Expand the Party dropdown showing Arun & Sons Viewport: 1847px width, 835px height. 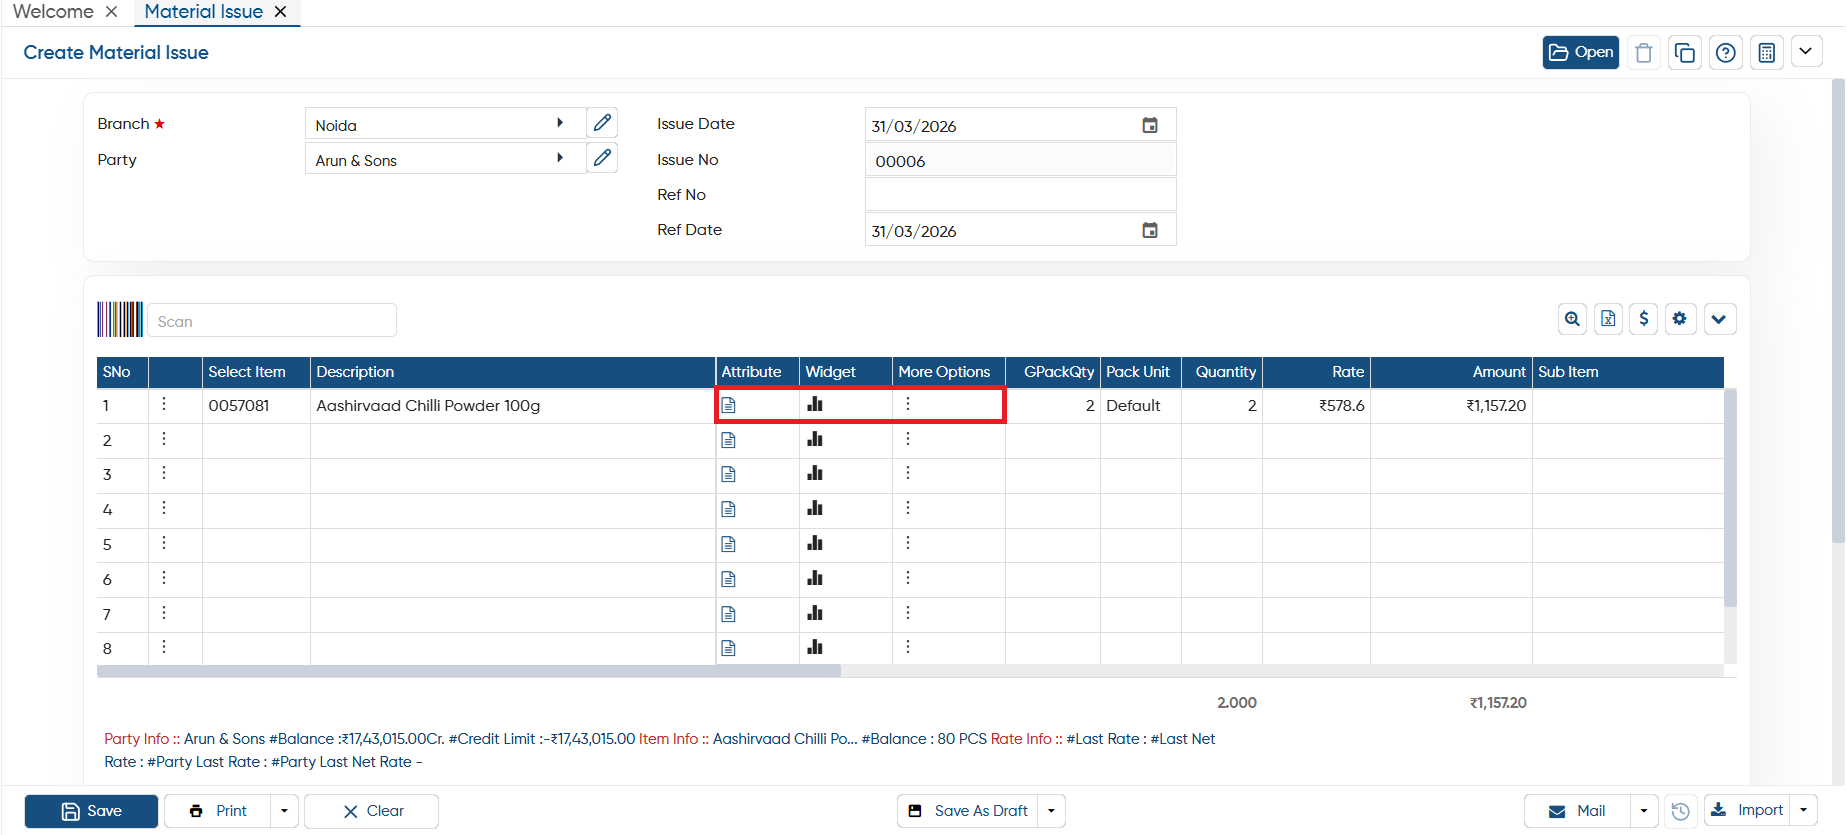coord(560,158)
